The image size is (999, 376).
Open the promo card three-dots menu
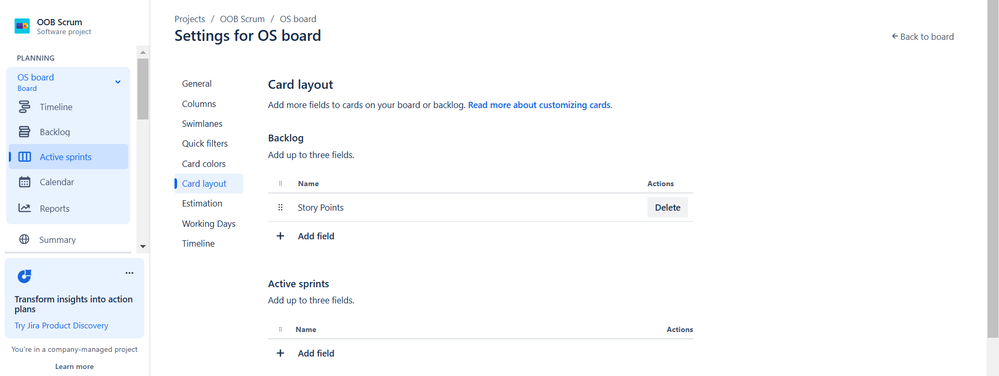pyautogui.click(x=129, y=273)
